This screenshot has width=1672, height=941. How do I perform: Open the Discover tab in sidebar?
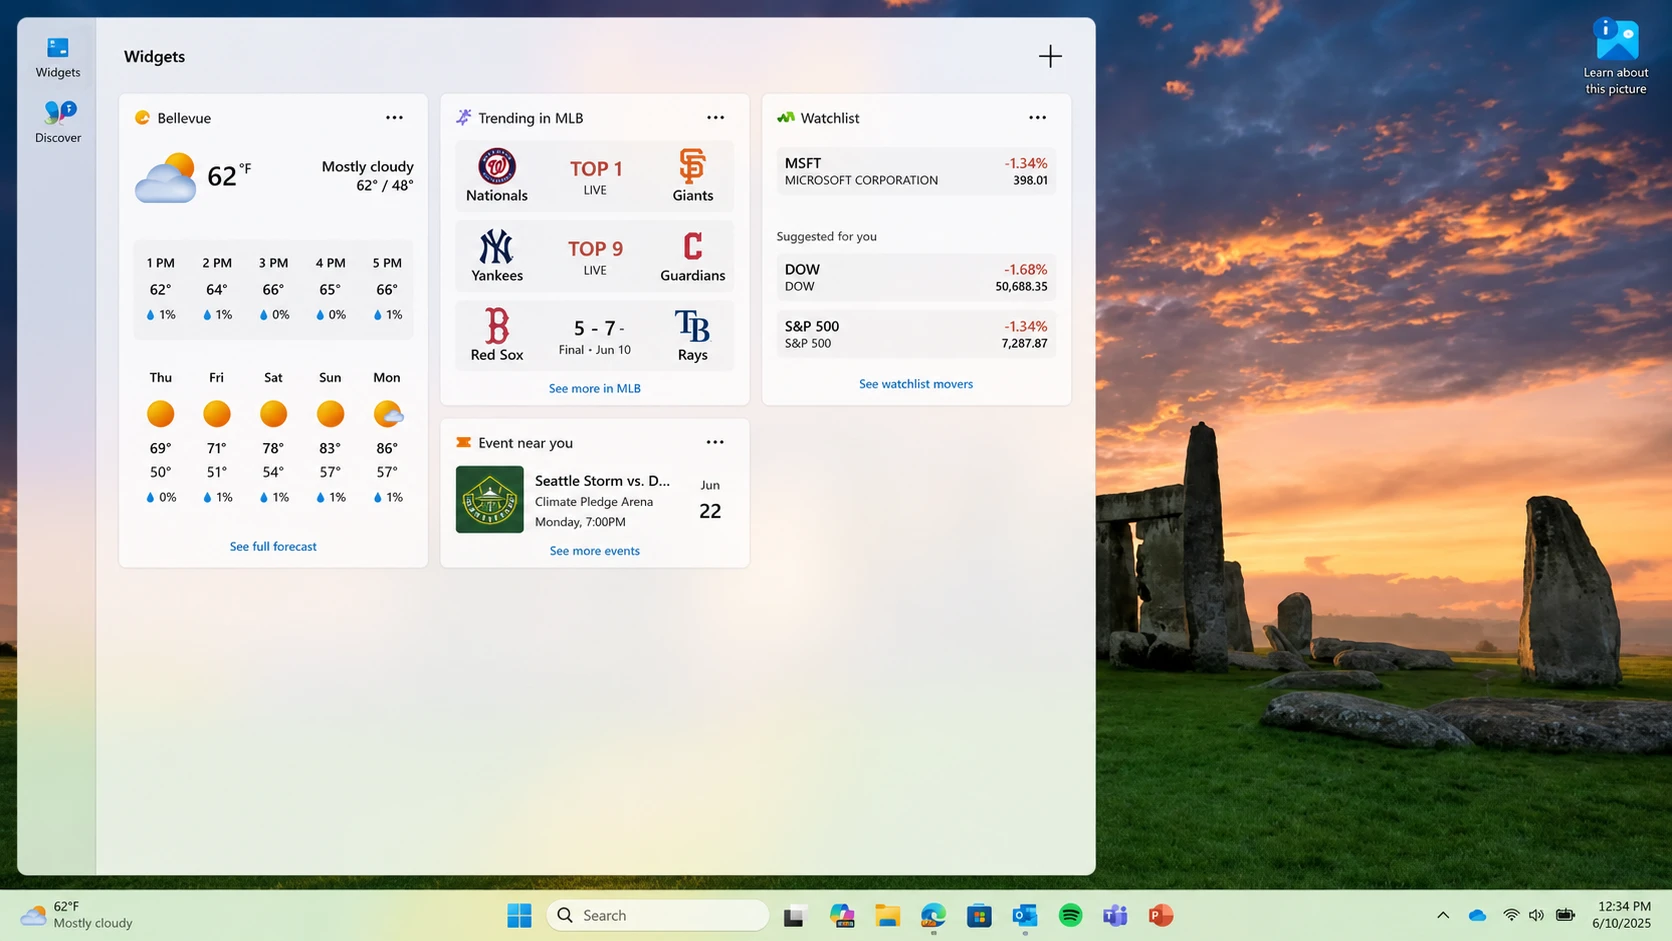point(58,122)
